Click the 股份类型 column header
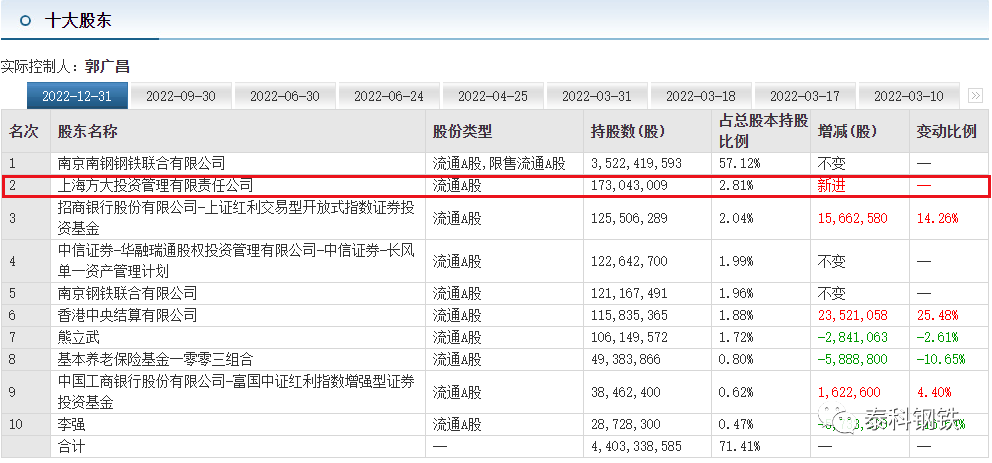Viewport: 992px width, 463px height. [x=462, y=132]
